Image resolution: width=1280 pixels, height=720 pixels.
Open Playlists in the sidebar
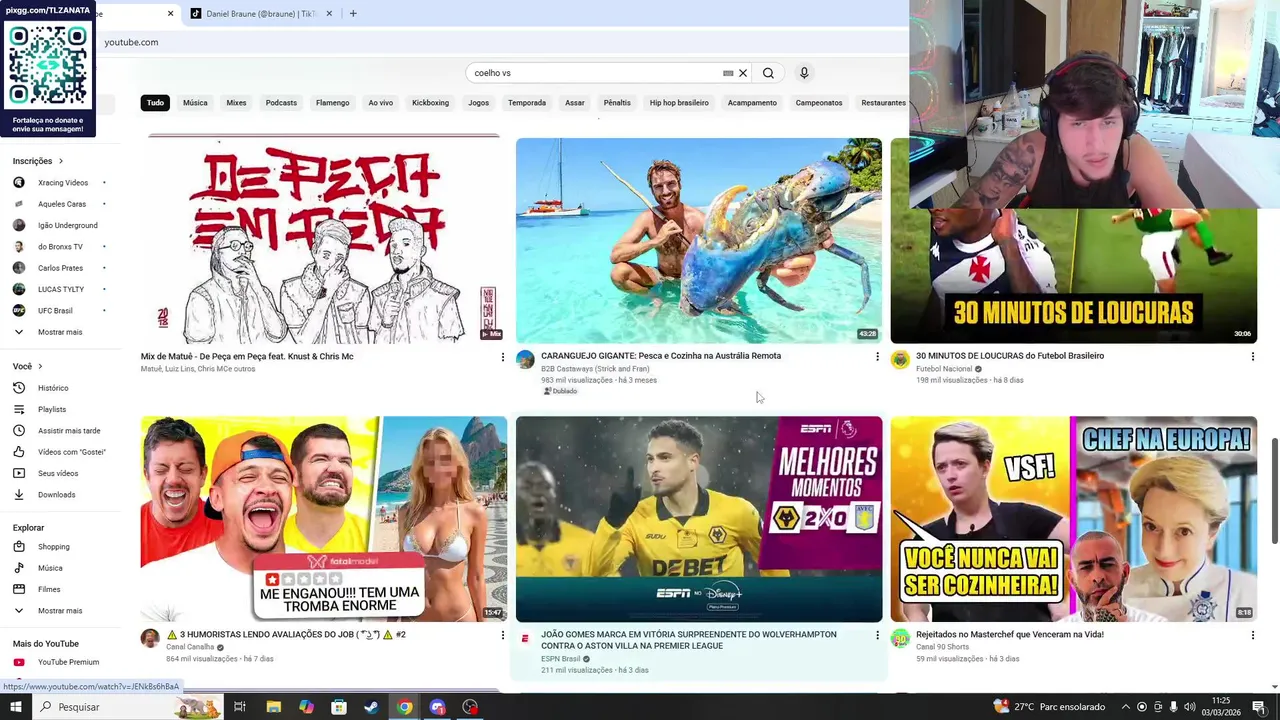[52, 409]
